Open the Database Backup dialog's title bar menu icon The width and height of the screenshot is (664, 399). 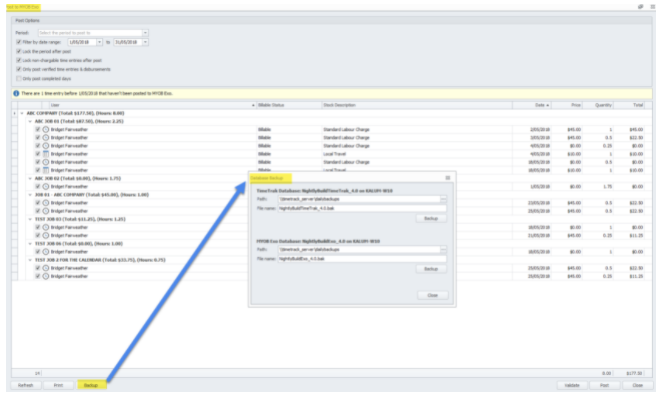coord(448,178)
